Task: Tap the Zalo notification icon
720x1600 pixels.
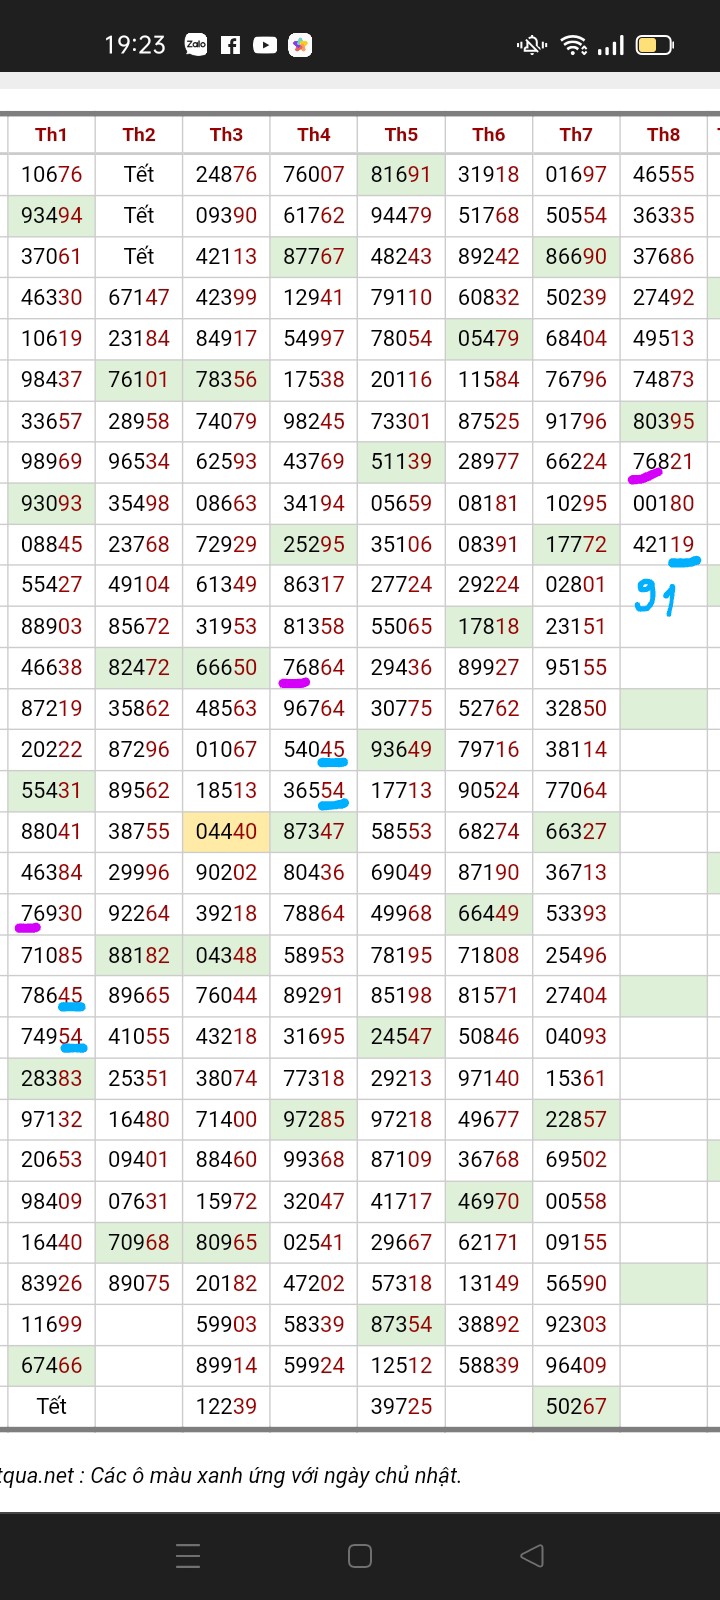Action: 196,44
